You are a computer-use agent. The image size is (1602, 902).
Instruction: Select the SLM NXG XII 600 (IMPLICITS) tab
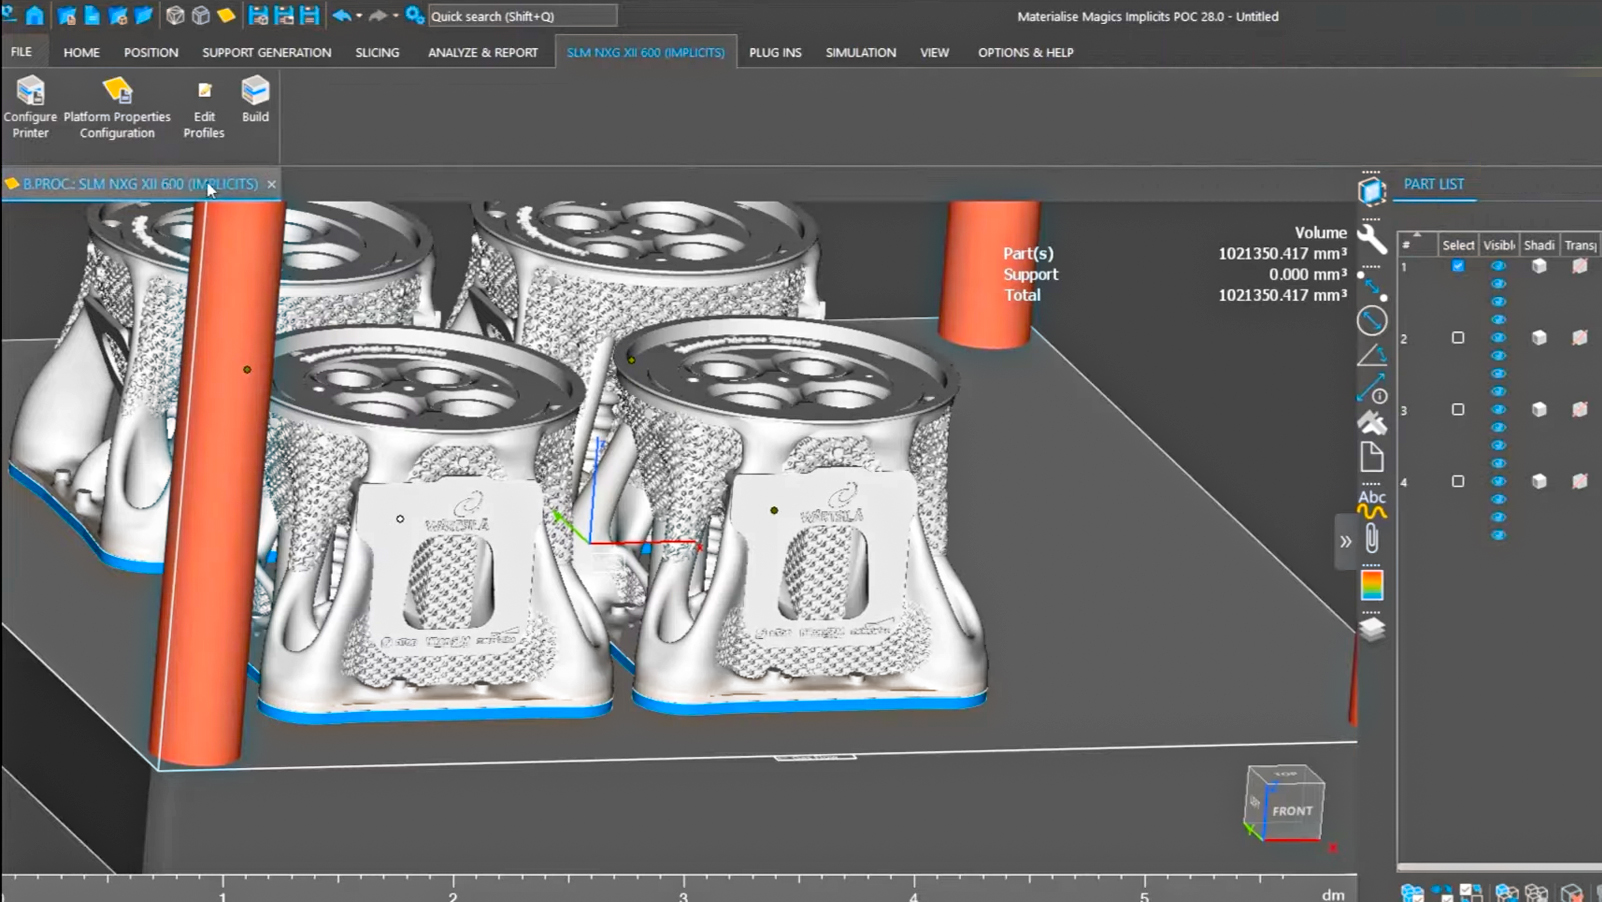tap(645, 52)
